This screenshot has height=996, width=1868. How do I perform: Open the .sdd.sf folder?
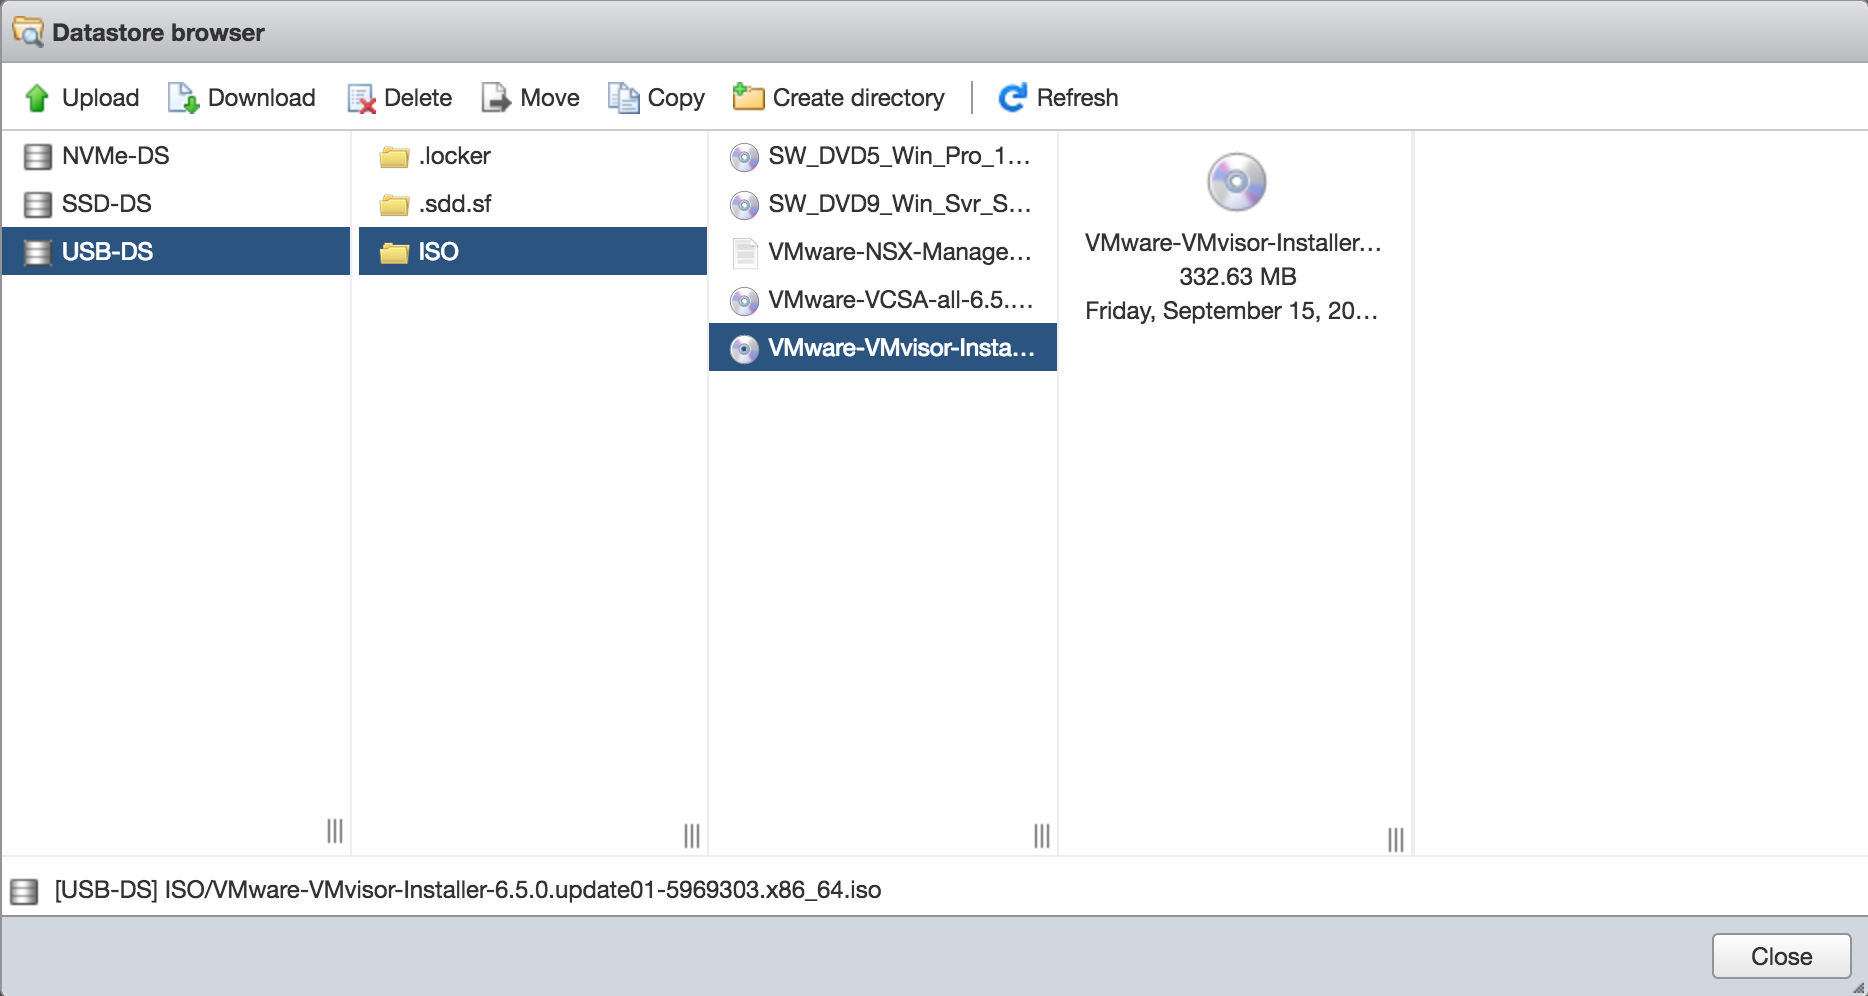(x=533, y=204)
